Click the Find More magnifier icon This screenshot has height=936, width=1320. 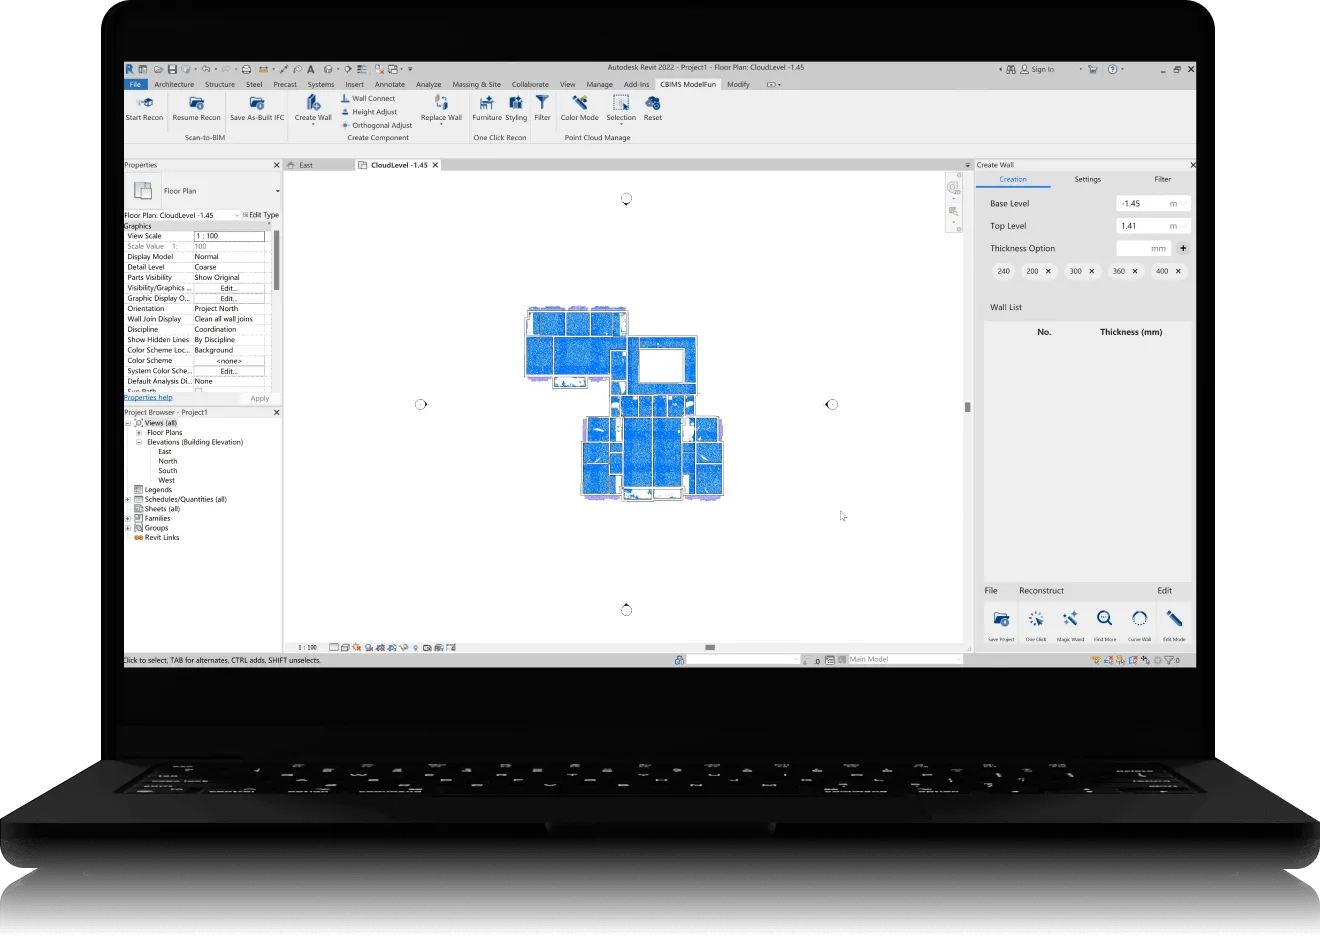tap(1104, 619)
